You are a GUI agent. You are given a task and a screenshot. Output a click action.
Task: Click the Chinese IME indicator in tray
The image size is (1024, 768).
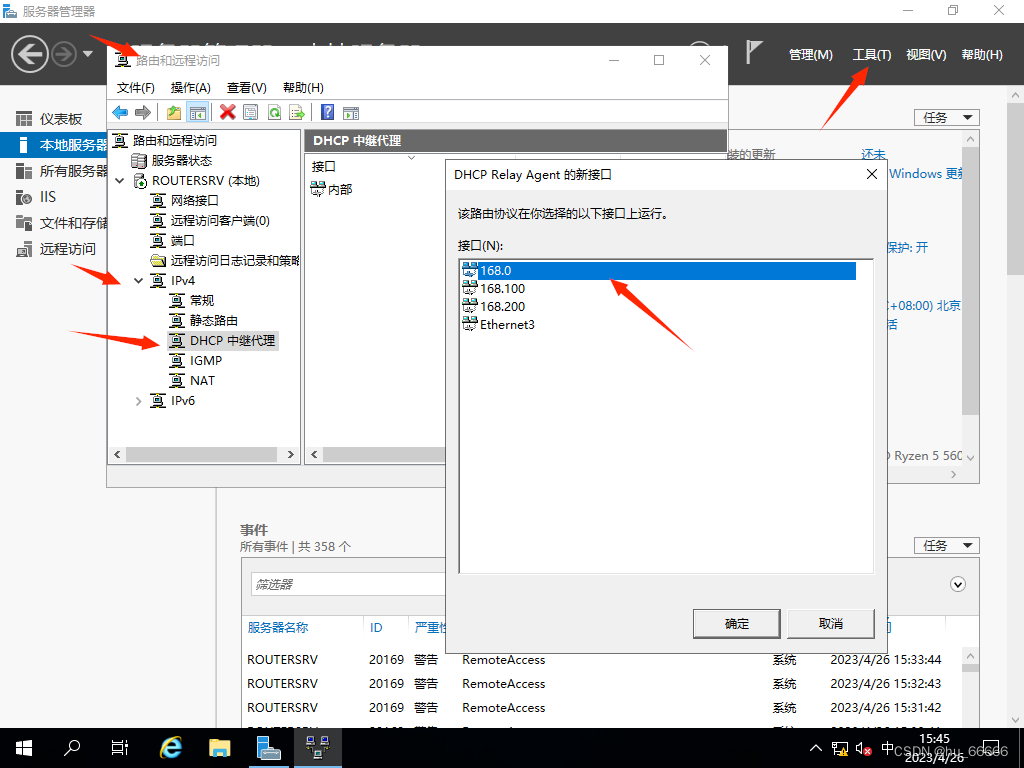coord(888,748)
